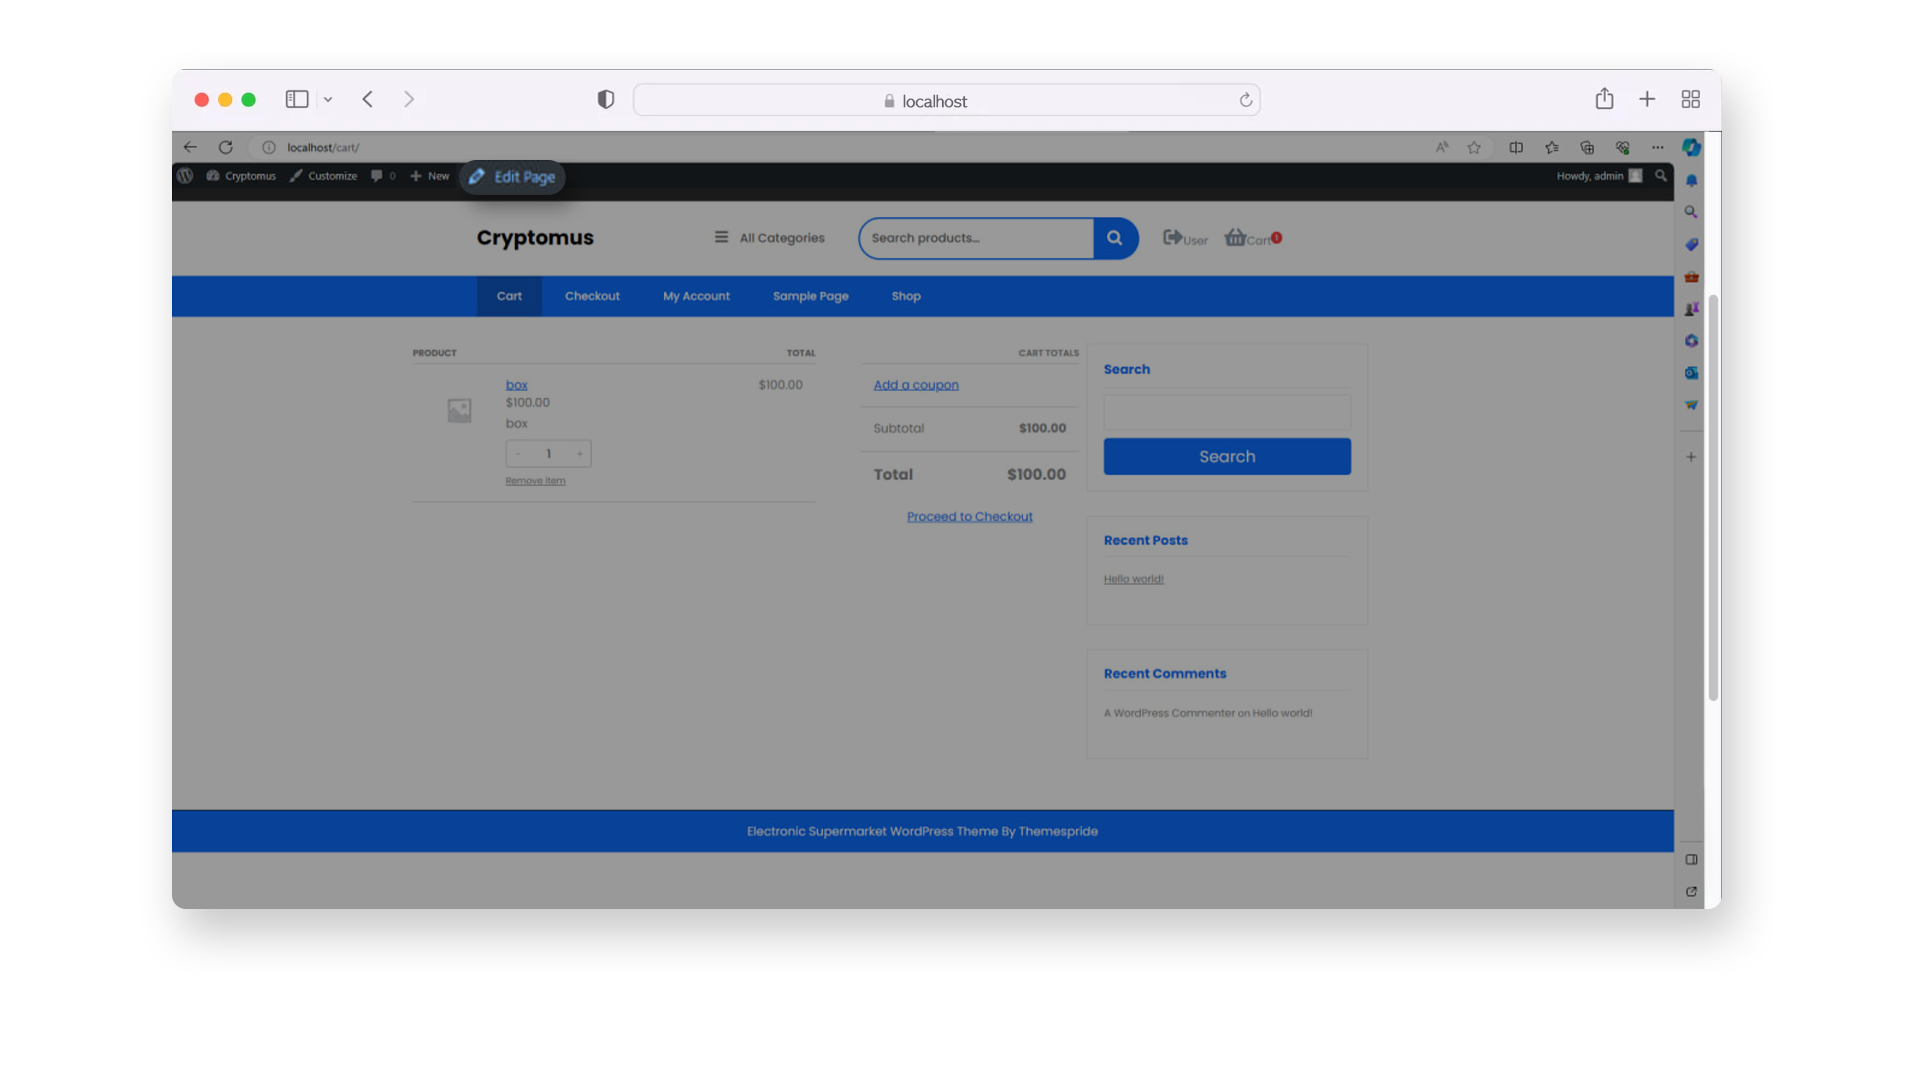Viewport: 1920px width, 1080px height.
Task: Click the blue product search magnifier button
Action: (1114, 238)
